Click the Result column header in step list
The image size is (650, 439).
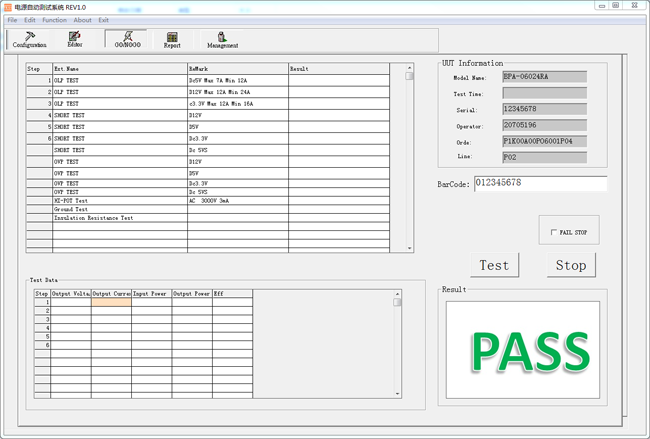click(339, 69)
